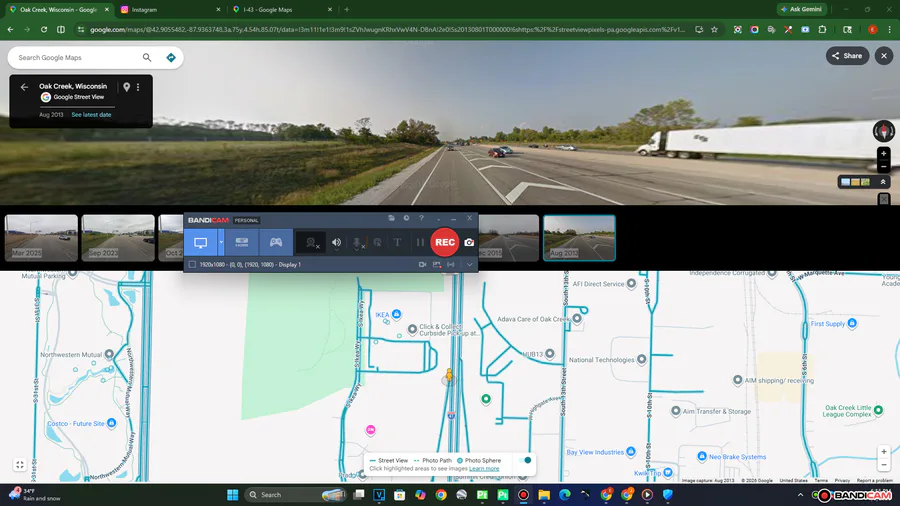The image size is (900, 506).
Task: Select game recording mode in Bandicam
Action: (276, 243)
